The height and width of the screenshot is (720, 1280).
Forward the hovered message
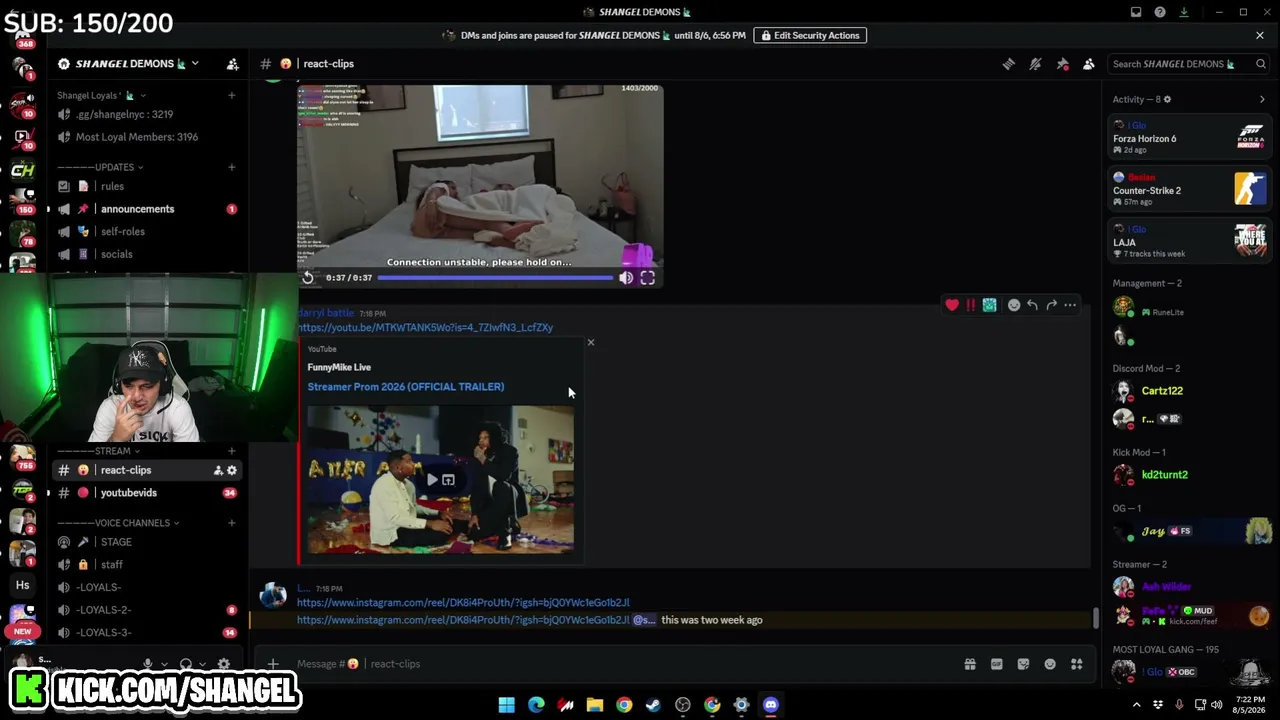coord(1051,305)
